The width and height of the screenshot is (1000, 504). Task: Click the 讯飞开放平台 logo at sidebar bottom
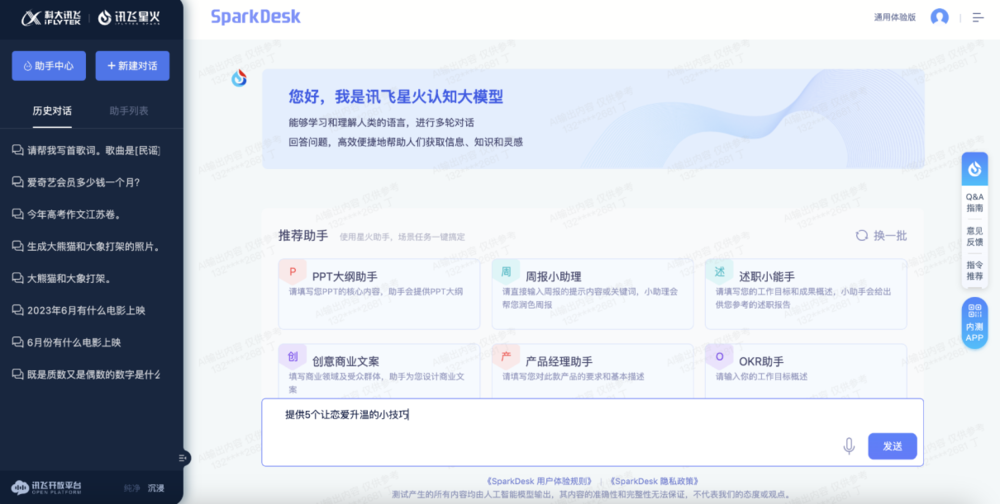point(47,487)
